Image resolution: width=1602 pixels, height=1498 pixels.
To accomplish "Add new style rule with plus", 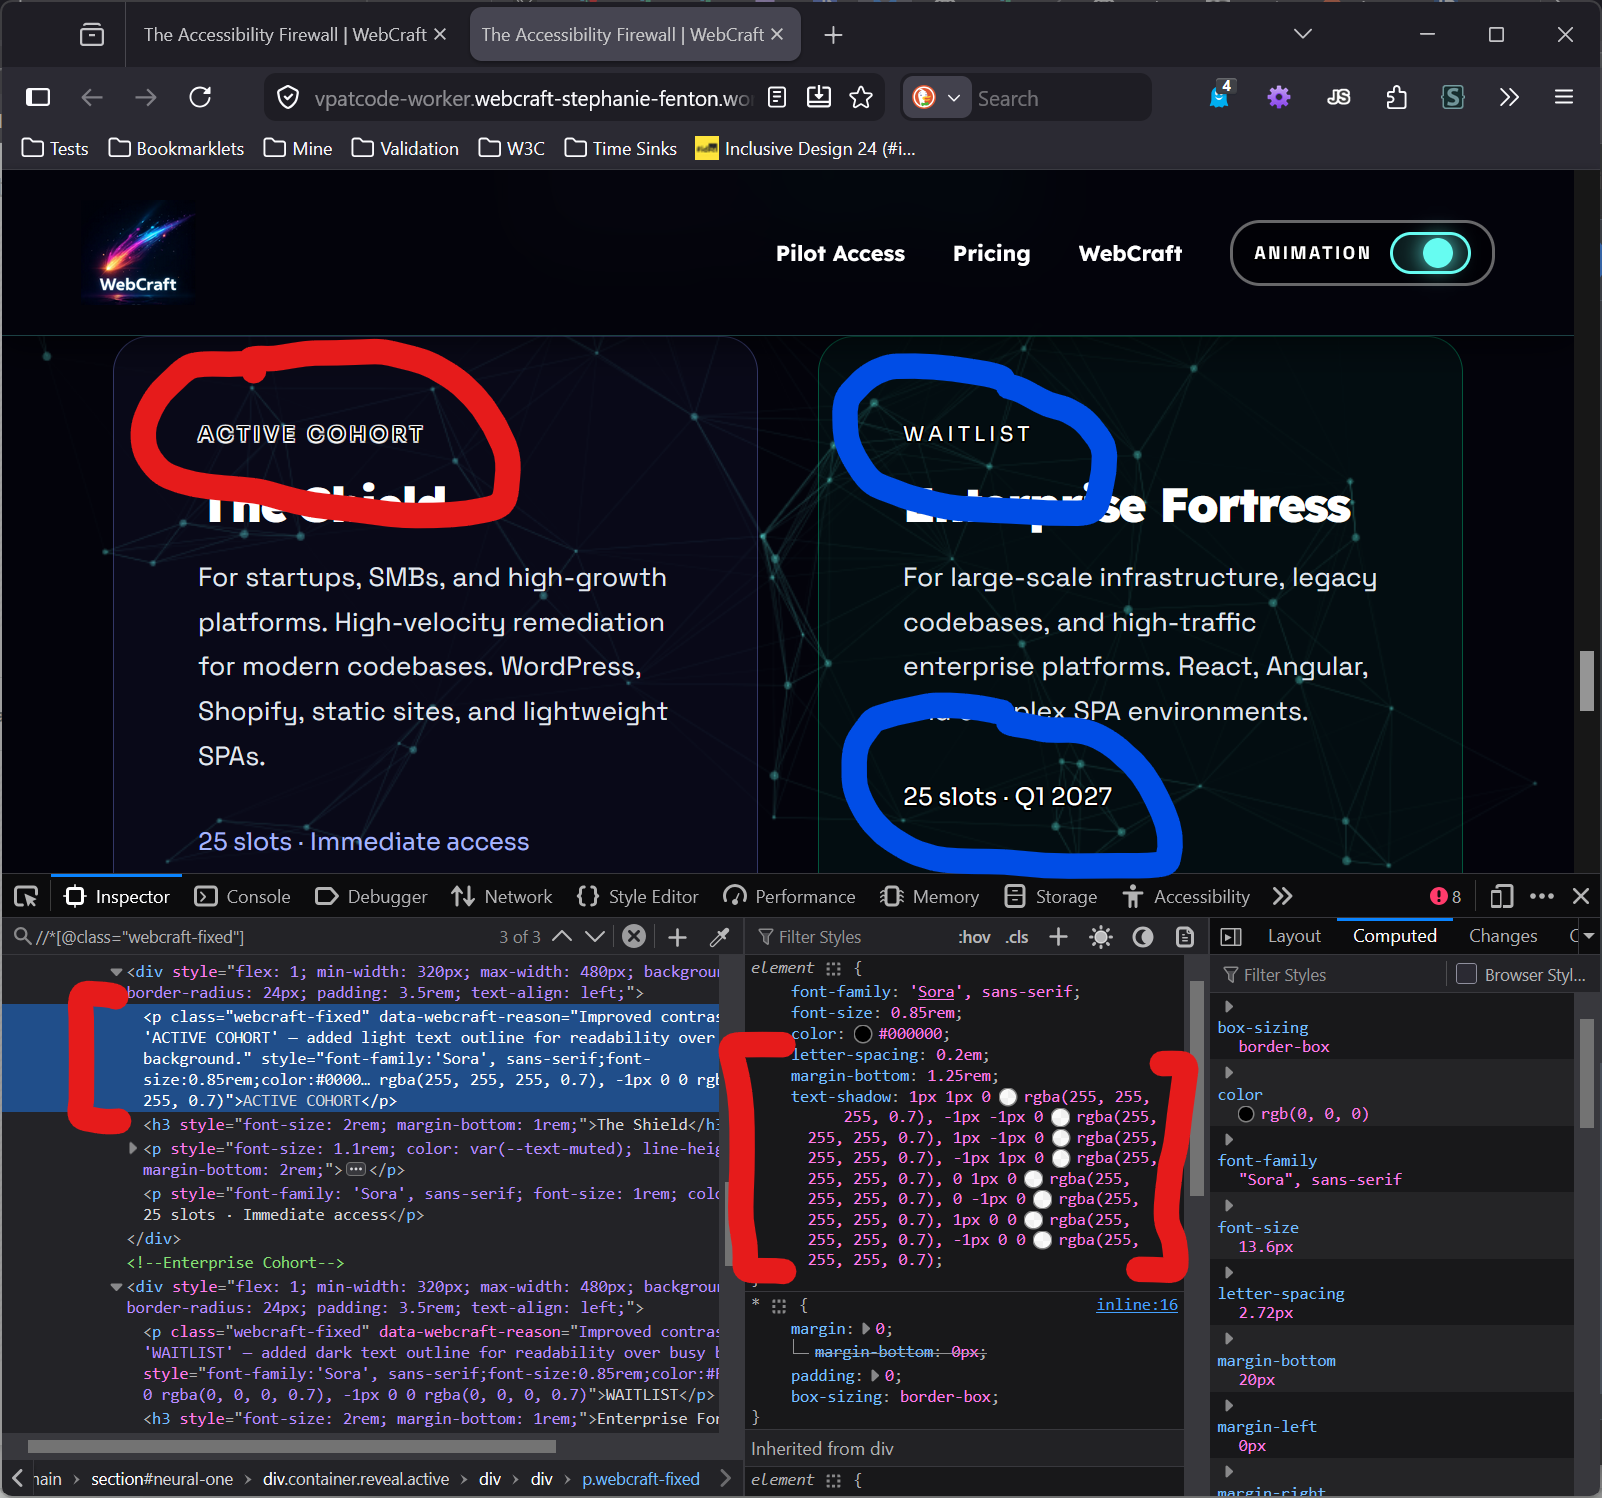I will pyautogui.click(x=1058, y=936).
